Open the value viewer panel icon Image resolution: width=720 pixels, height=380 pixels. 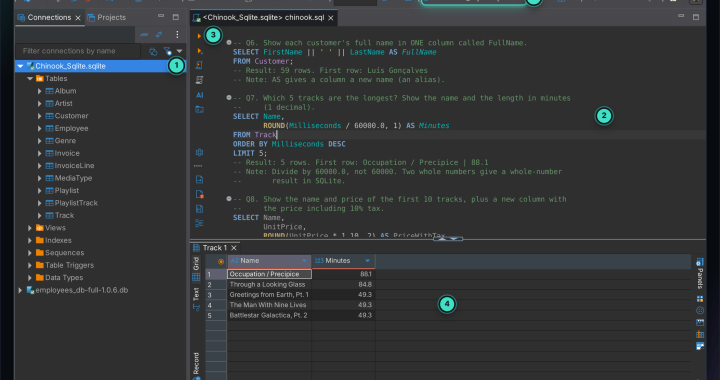click(x=700, y=299)
